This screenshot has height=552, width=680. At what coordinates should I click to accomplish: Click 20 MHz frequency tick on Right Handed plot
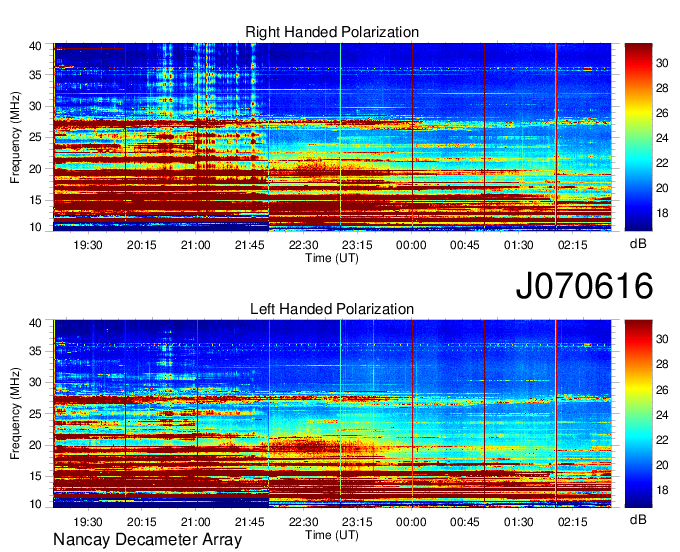(x=35, y=169)
